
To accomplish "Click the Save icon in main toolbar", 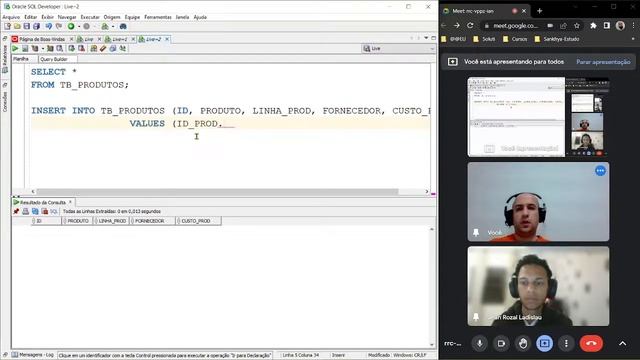I will point(27,27).
